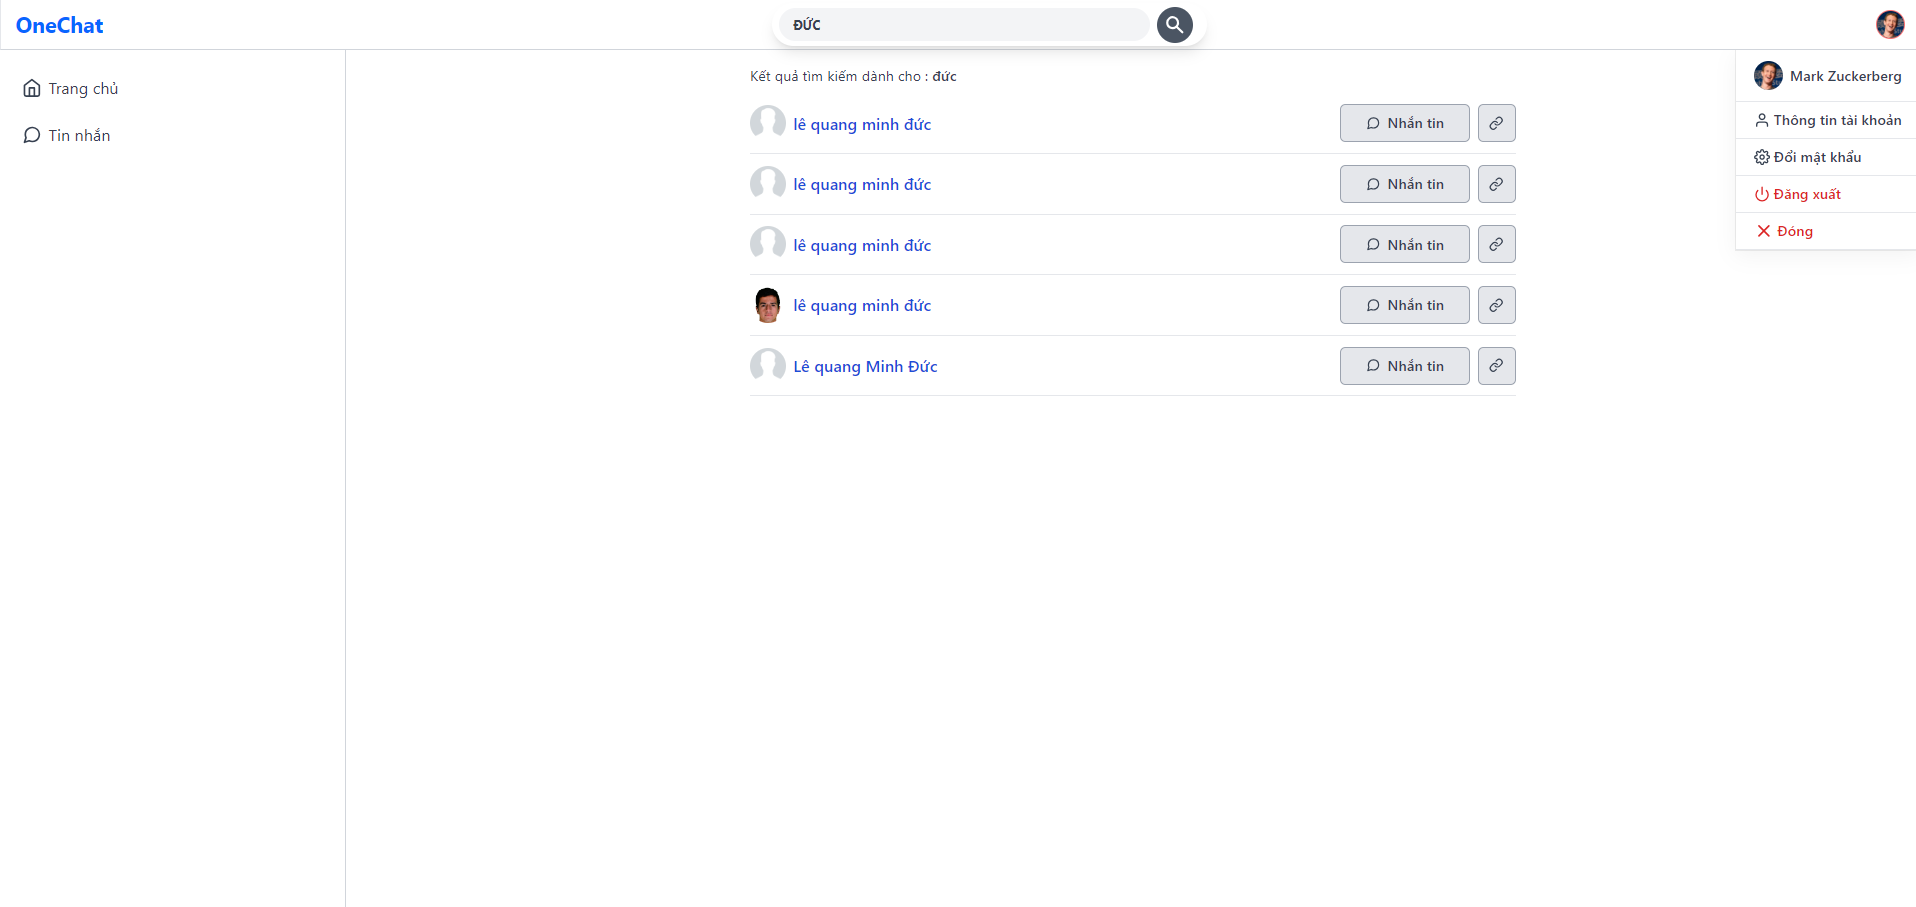Click Nhắn tin for first result
Viewport: 1916px width, 907px height.
[1404, 123]
